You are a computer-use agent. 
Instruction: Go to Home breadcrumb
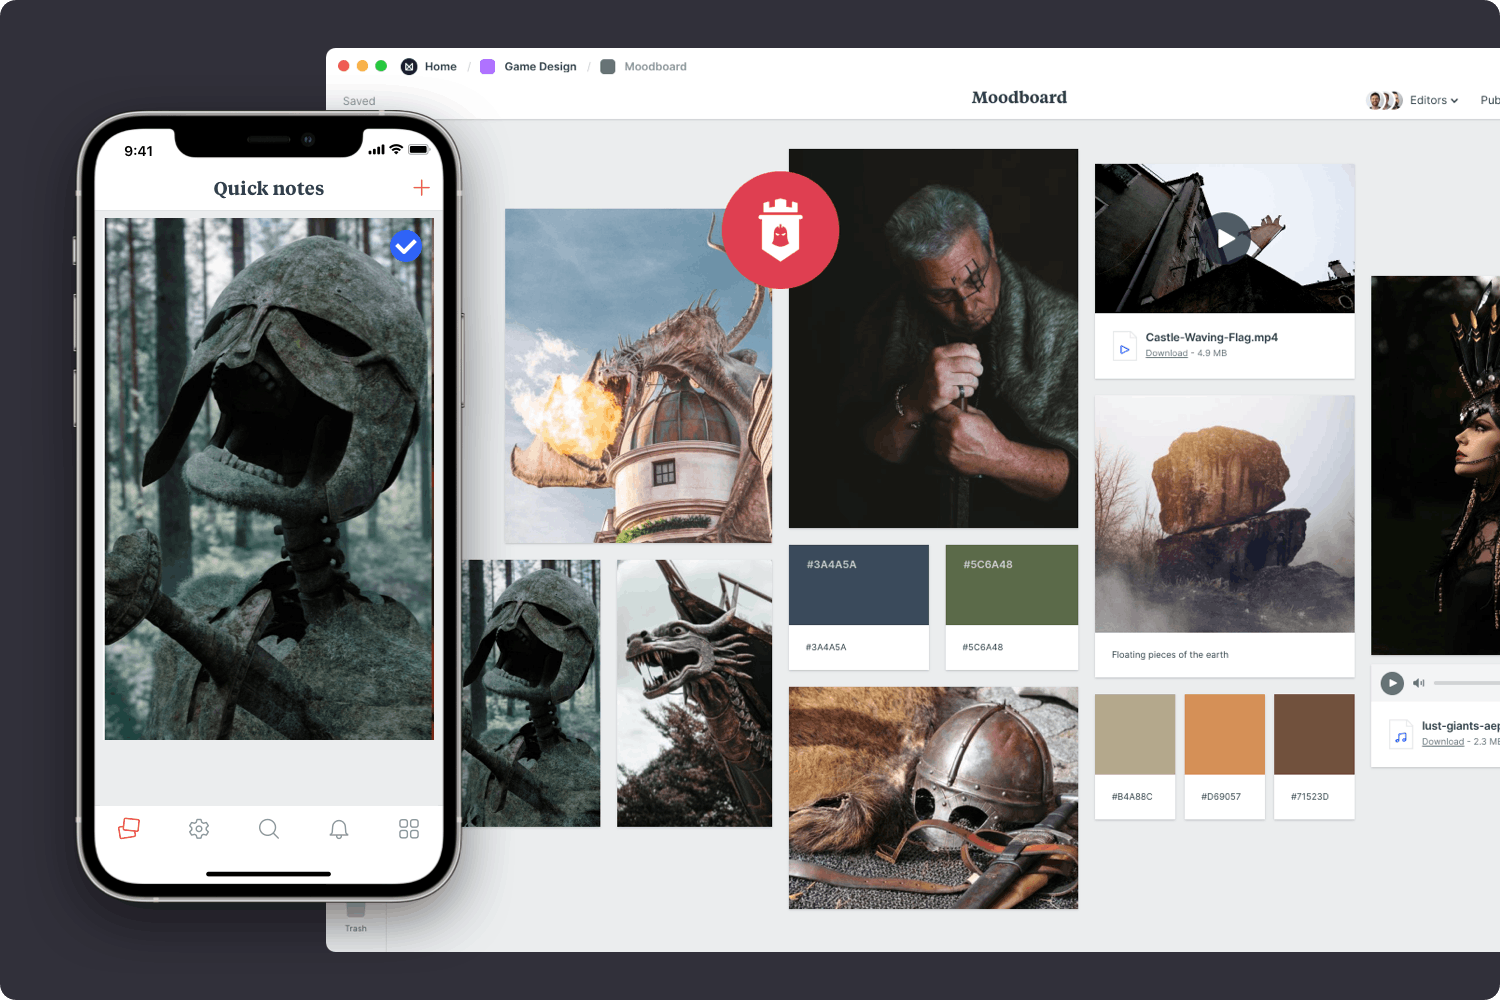440,67
